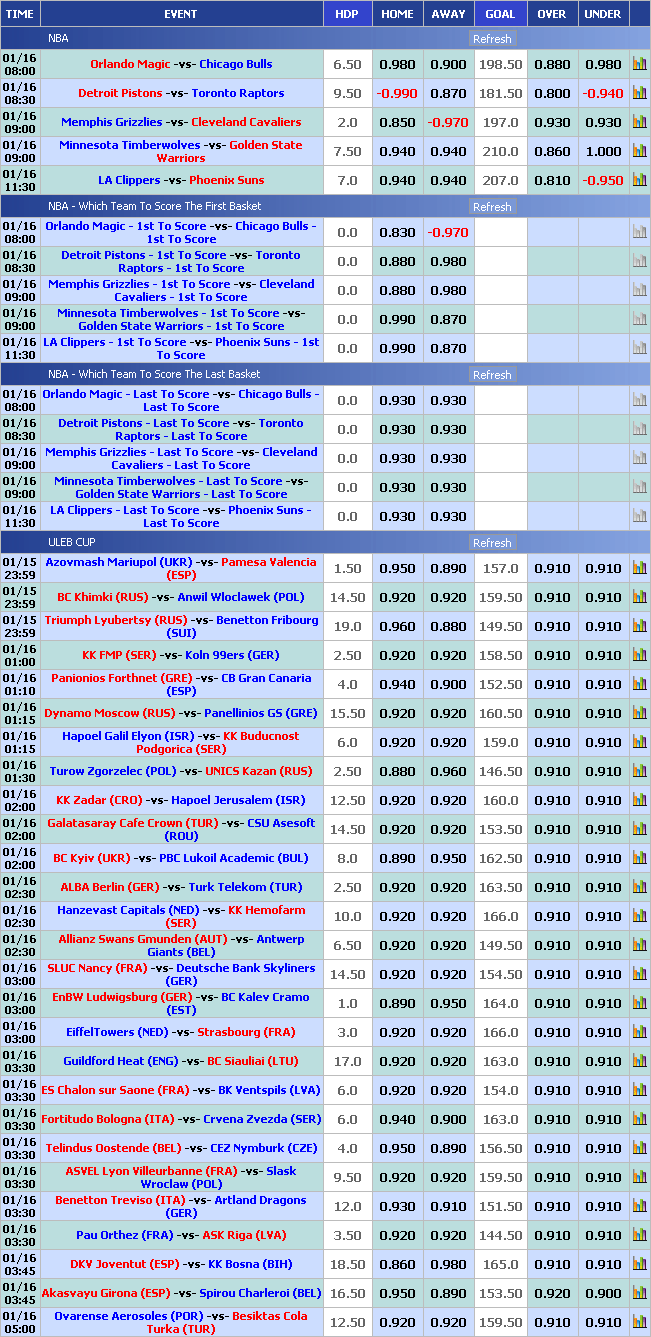
Task: Click the HDP column header
Action: click(347, 14)
